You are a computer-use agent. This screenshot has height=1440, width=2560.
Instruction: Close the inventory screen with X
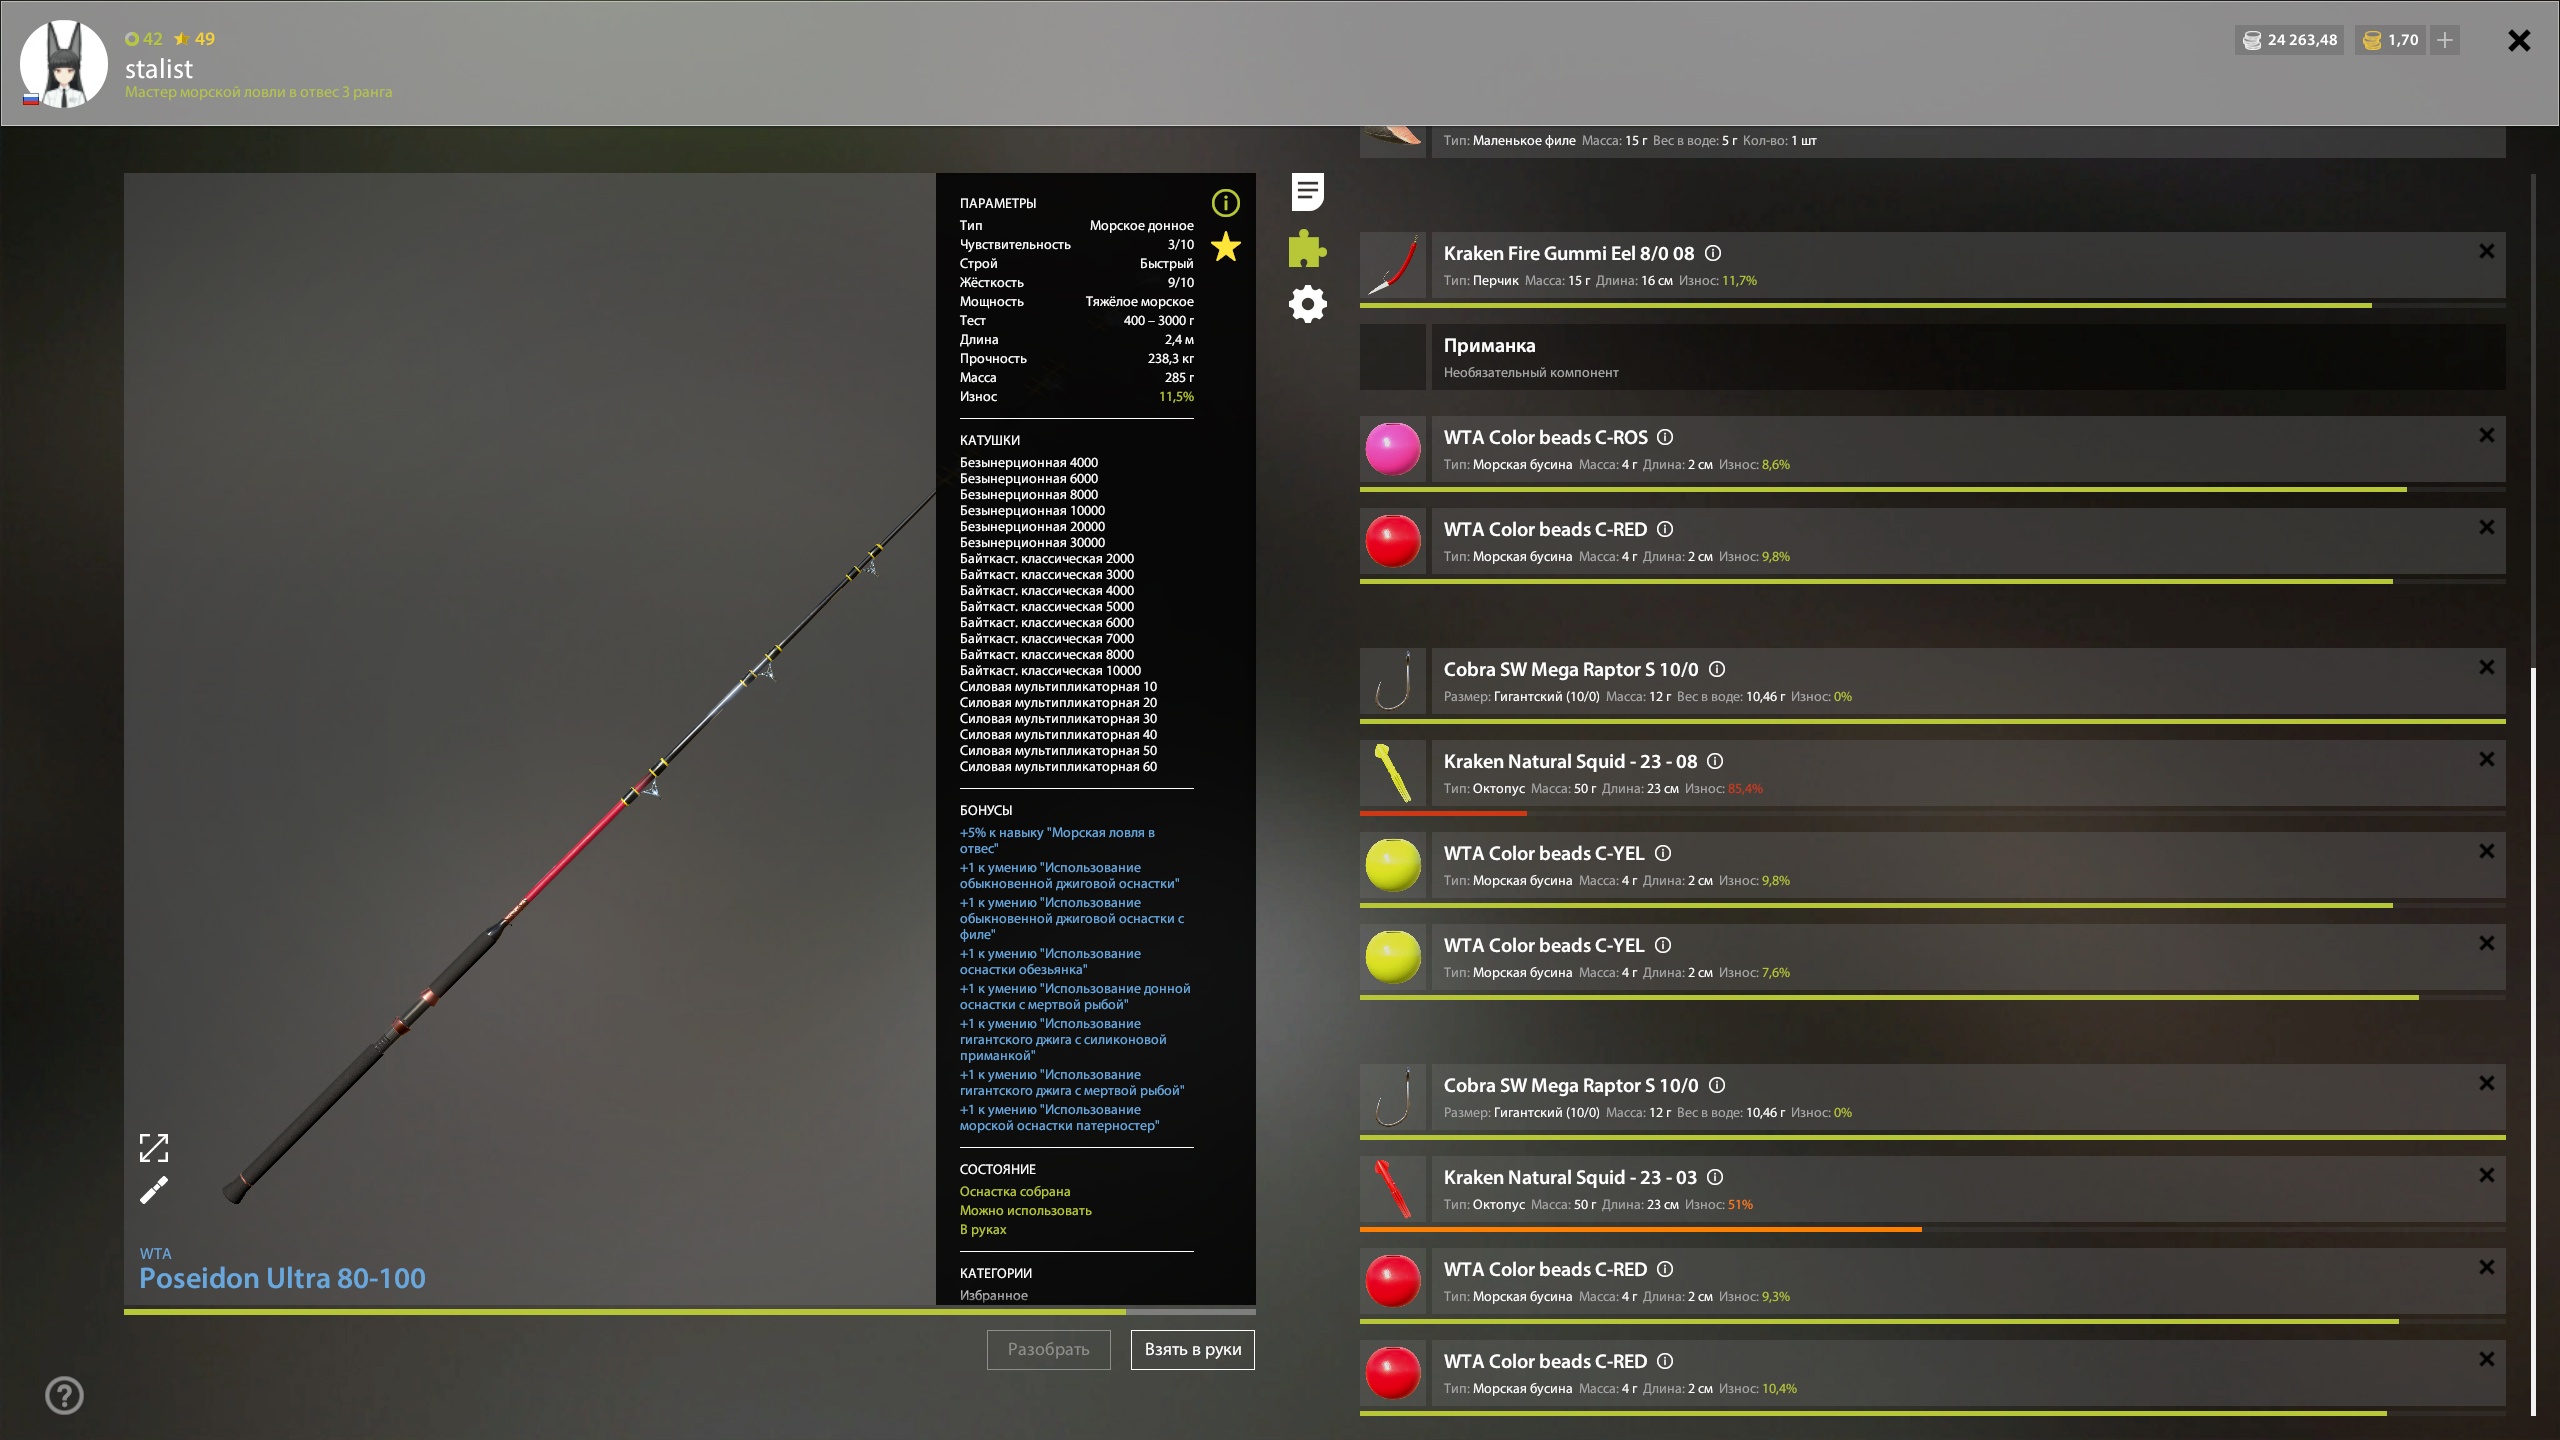click(x=2519, y=40)
